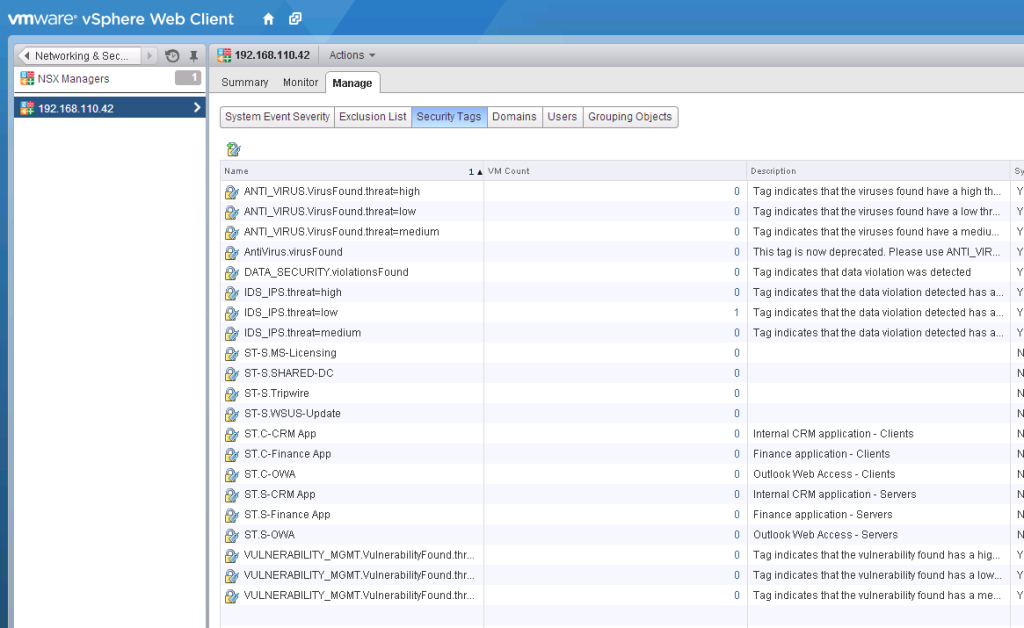Click the NSX Managers colored grid icon
Viewport: 1024px width, 628px height.
pyautogui.click(x=27, y=78)
